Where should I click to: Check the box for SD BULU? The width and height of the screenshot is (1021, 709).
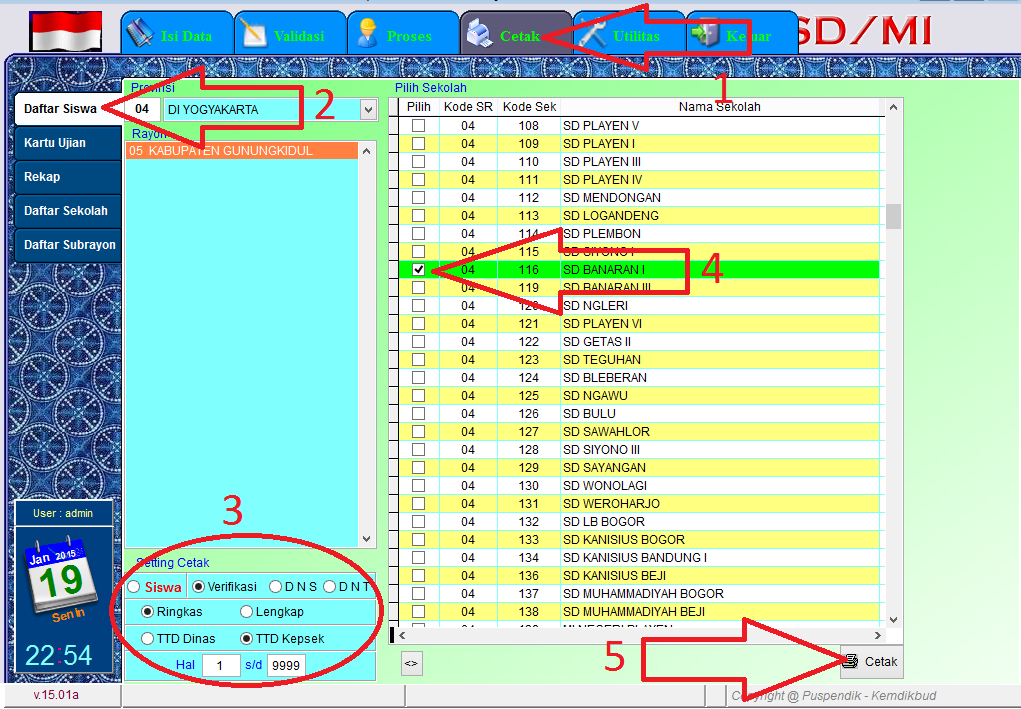[x=419, y=413]
